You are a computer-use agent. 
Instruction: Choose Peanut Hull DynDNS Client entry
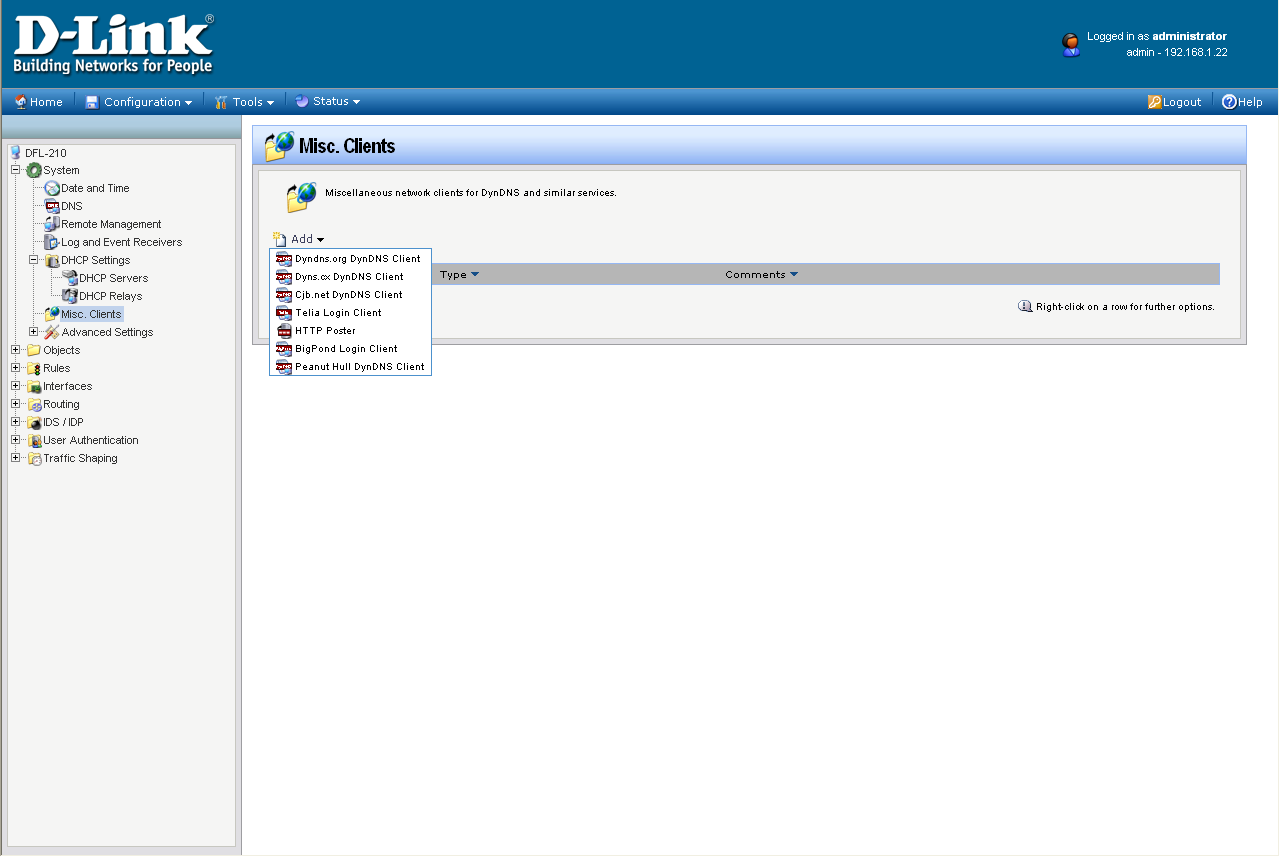pyautogui.click(x=350, y=367)
